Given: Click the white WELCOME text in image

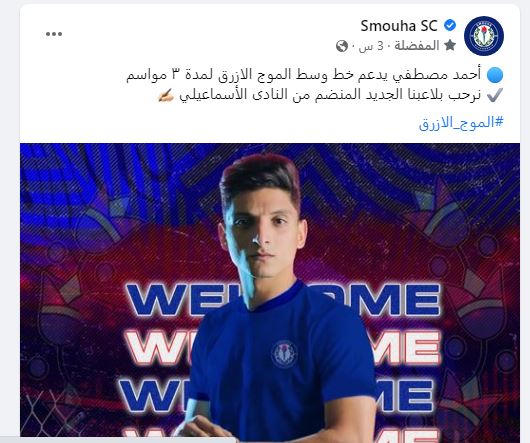Looking at the screenshot, I should point(283,347).
